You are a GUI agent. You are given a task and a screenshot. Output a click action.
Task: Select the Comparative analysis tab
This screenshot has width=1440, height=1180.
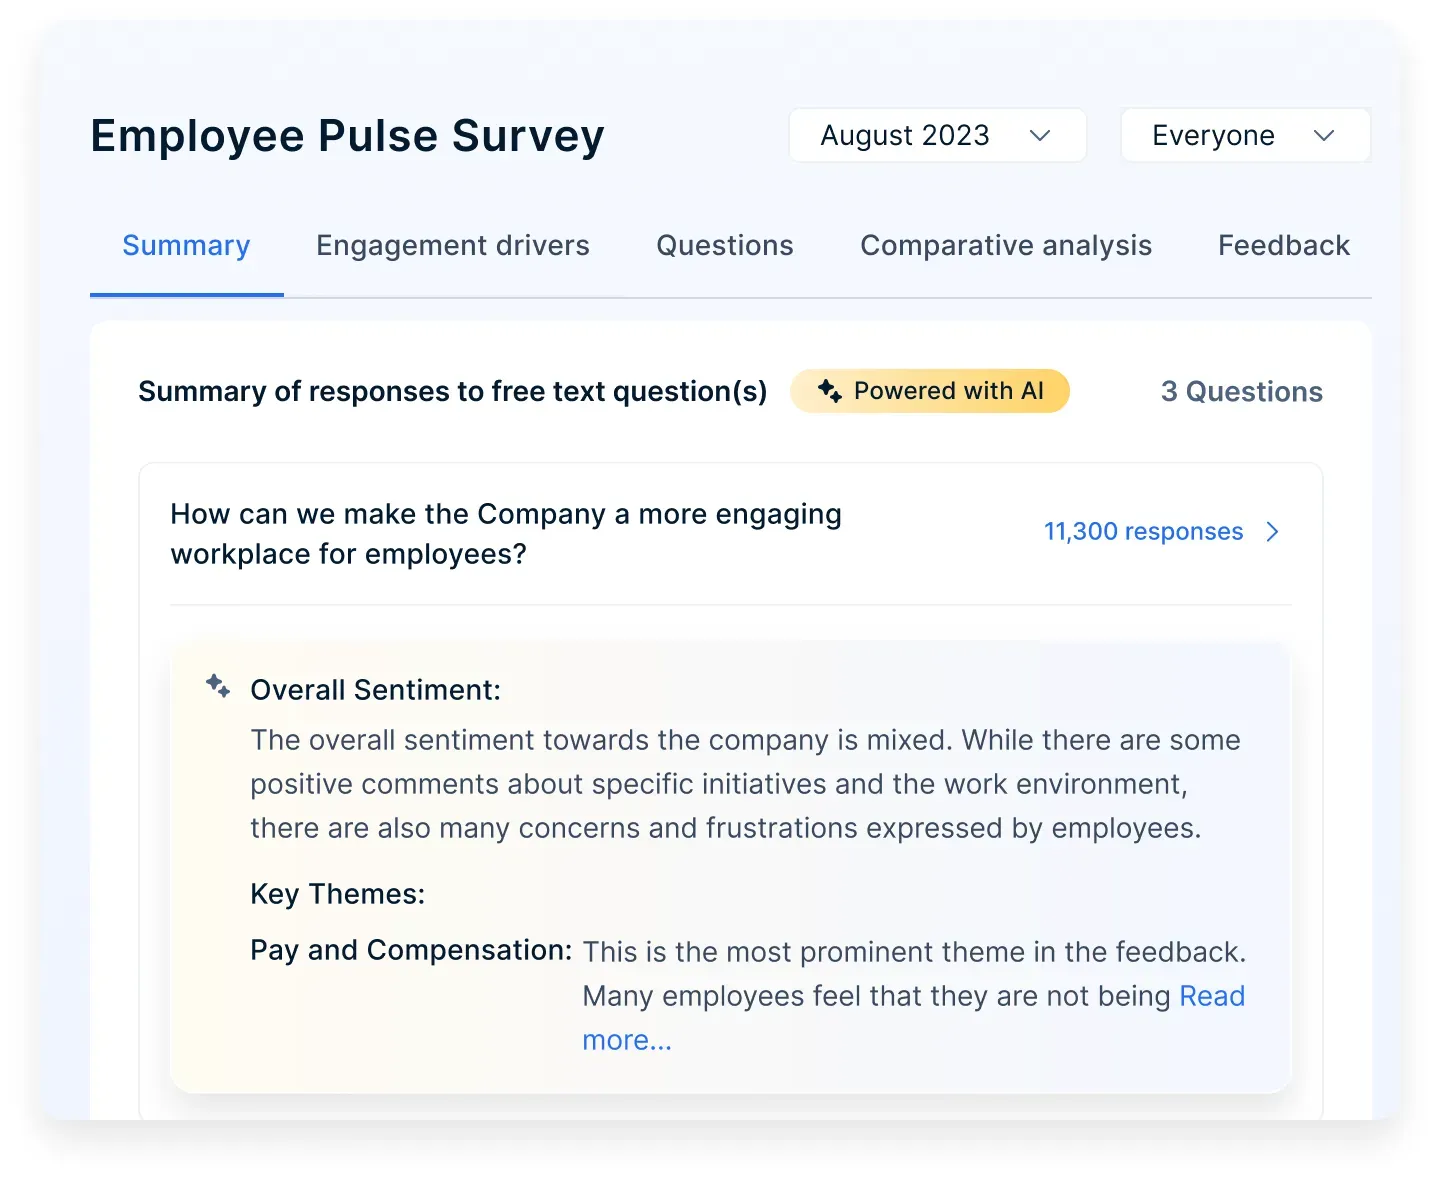coord(1006,246)
